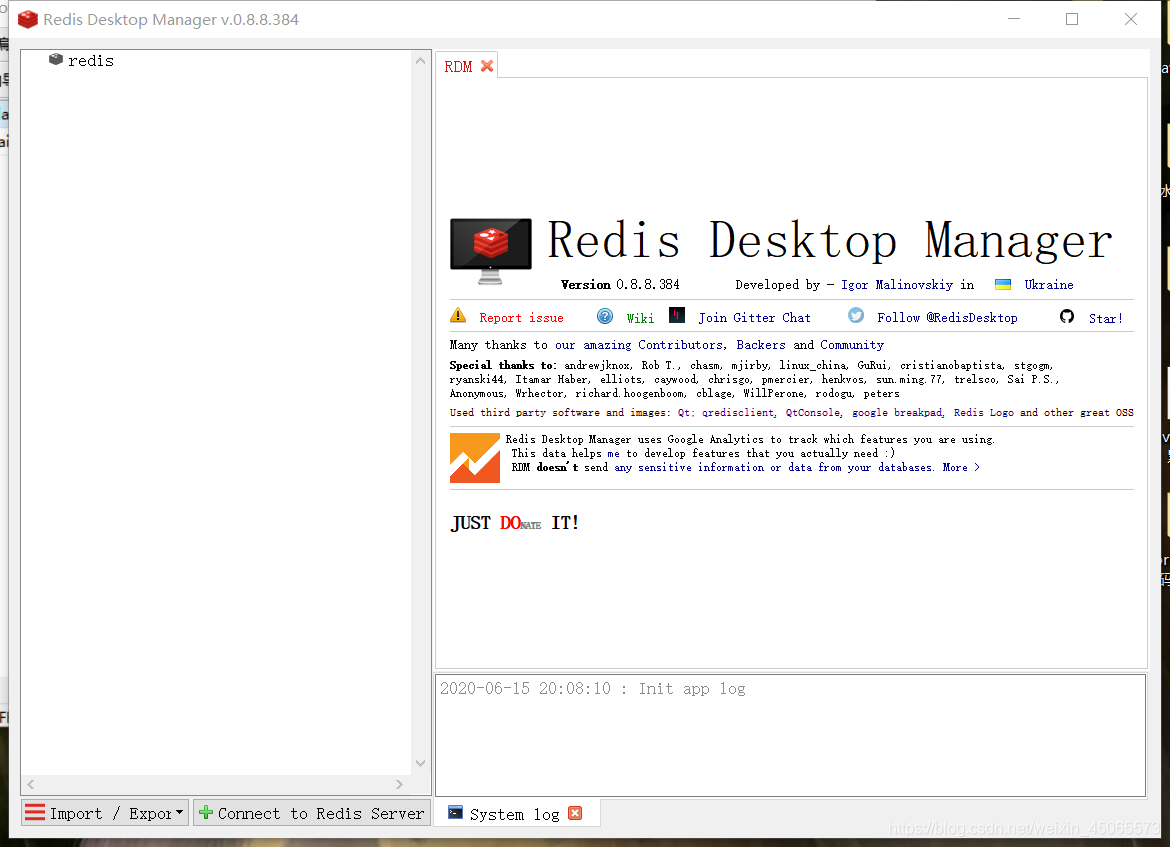
Task: Click the GitHub octocat icon
Action: pos(1067,316)
